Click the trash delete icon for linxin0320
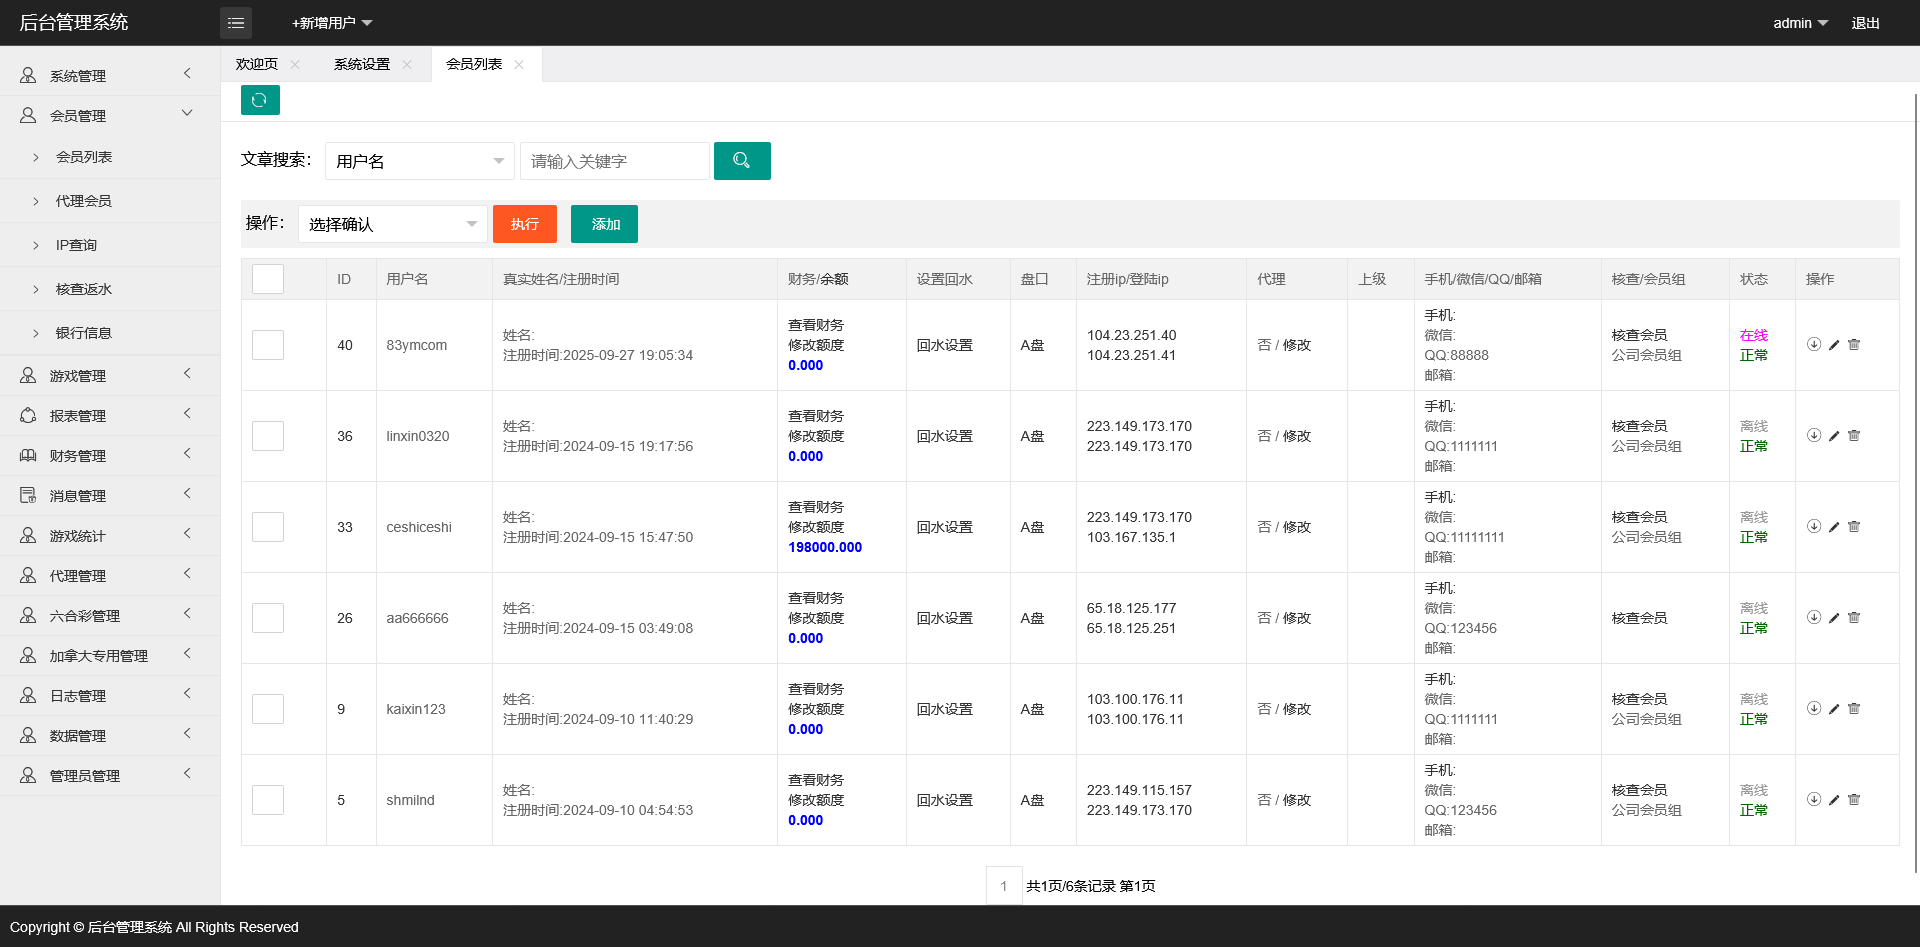 coord(1854,436)
